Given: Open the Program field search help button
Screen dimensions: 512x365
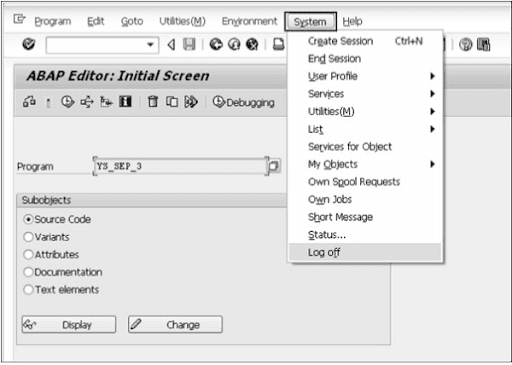Looking at the screenshot, I should coord(274,166).
